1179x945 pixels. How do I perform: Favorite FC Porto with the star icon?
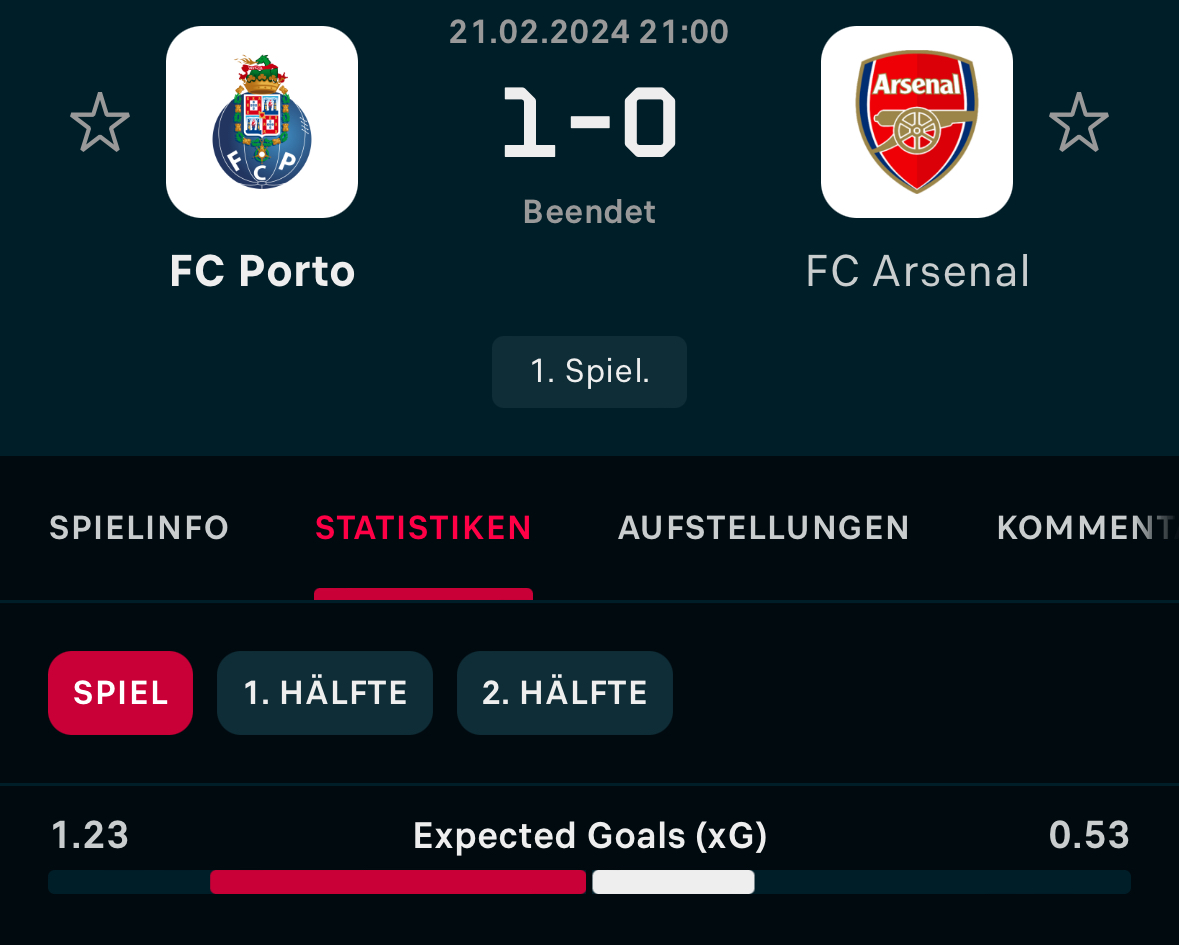100,123
